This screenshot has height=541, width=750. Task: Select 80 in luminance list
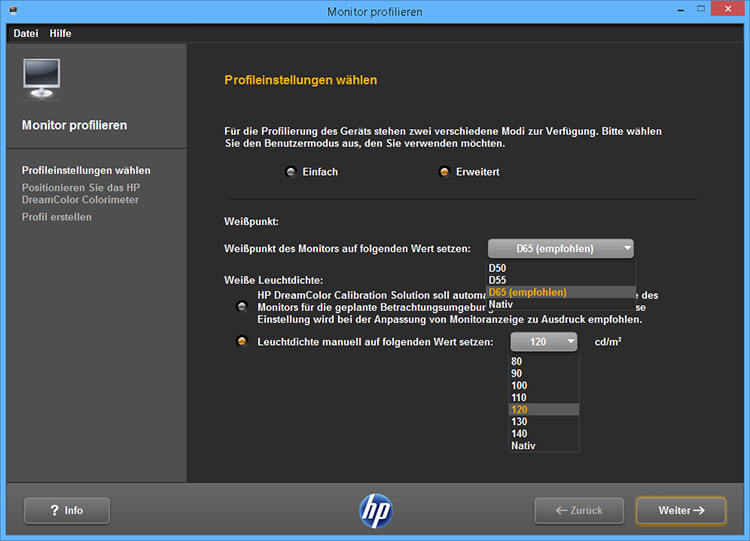point(544,361)
